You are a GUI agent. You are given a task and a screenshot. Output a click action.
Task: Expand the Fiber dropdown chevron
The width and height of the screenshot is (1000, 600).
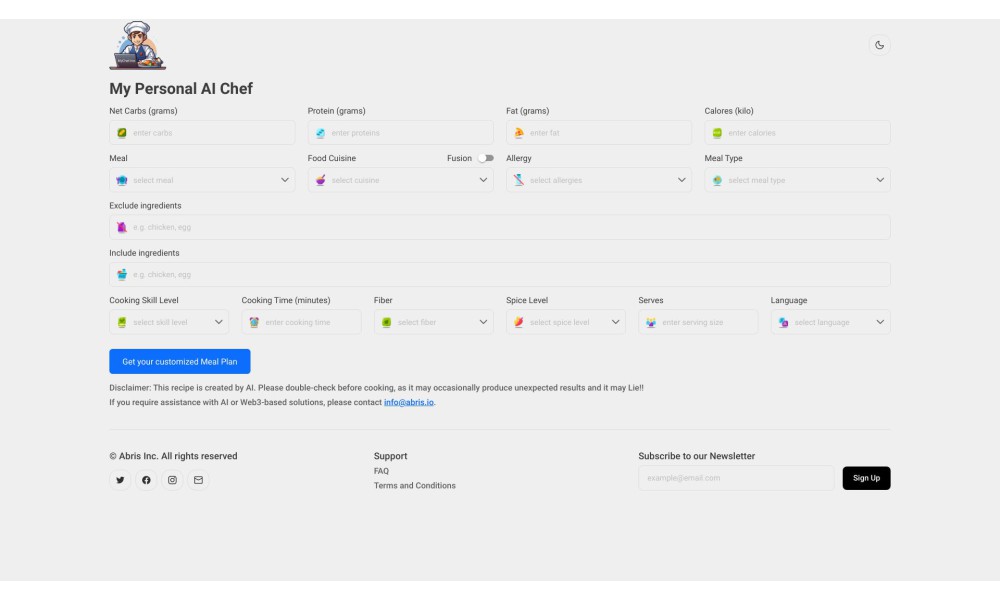[x=483, y=323]
